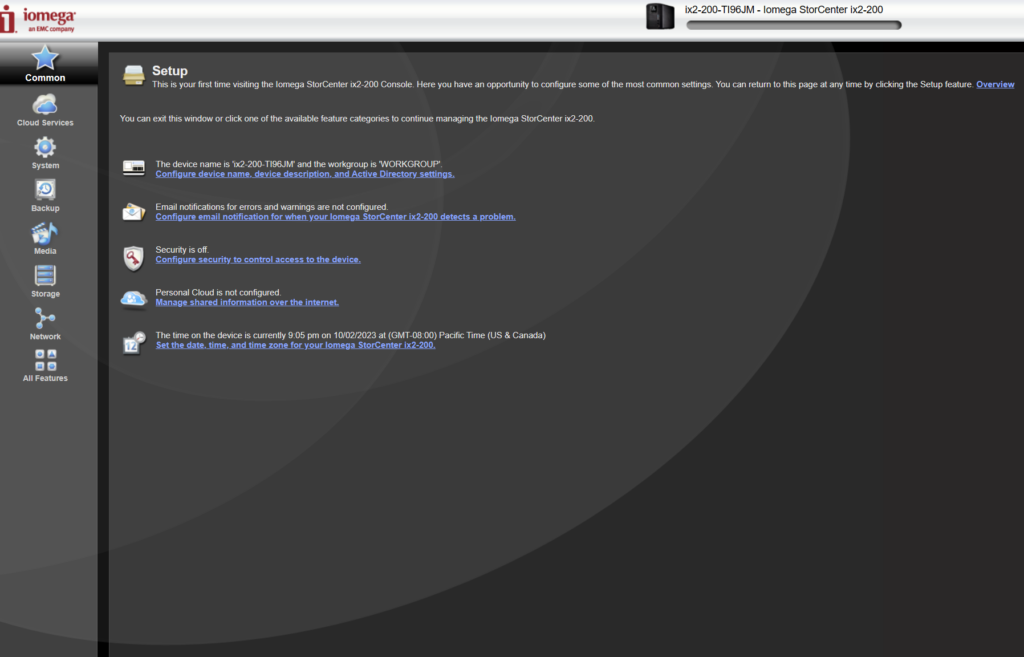Click the Setup drive icon beside heading
This screenshot has height=657, width=1024.
click(x=133, y=76)
